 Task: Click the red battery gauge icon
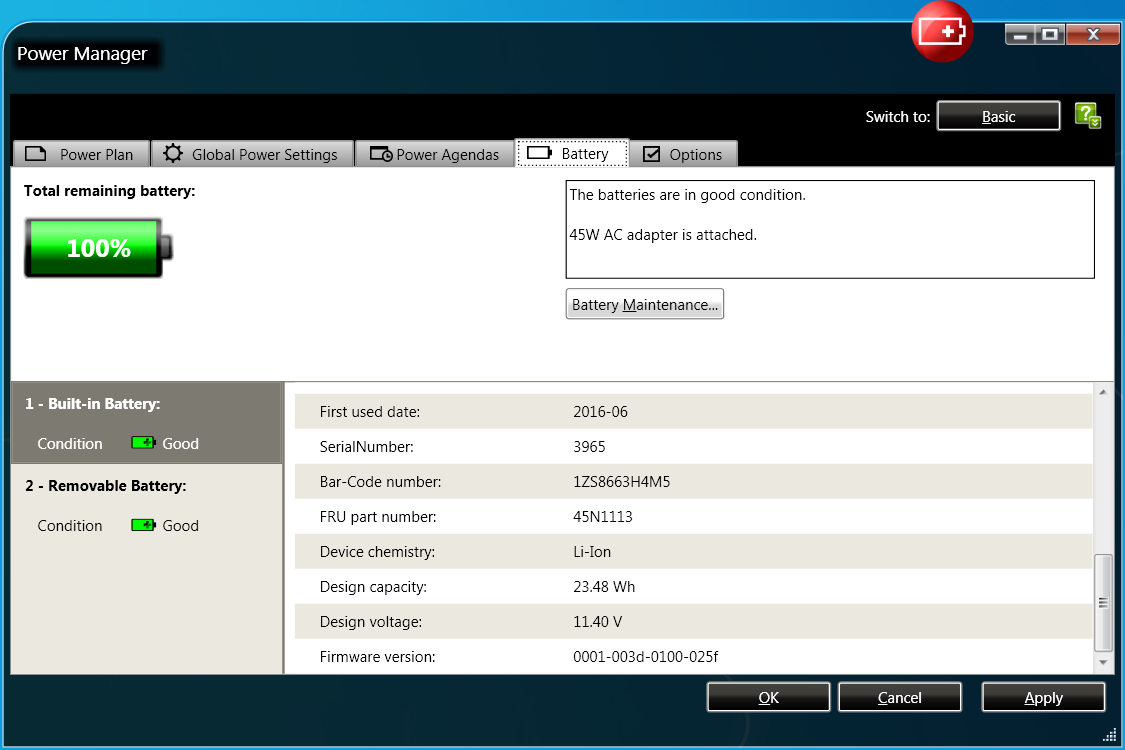click(x=942, y=32)
